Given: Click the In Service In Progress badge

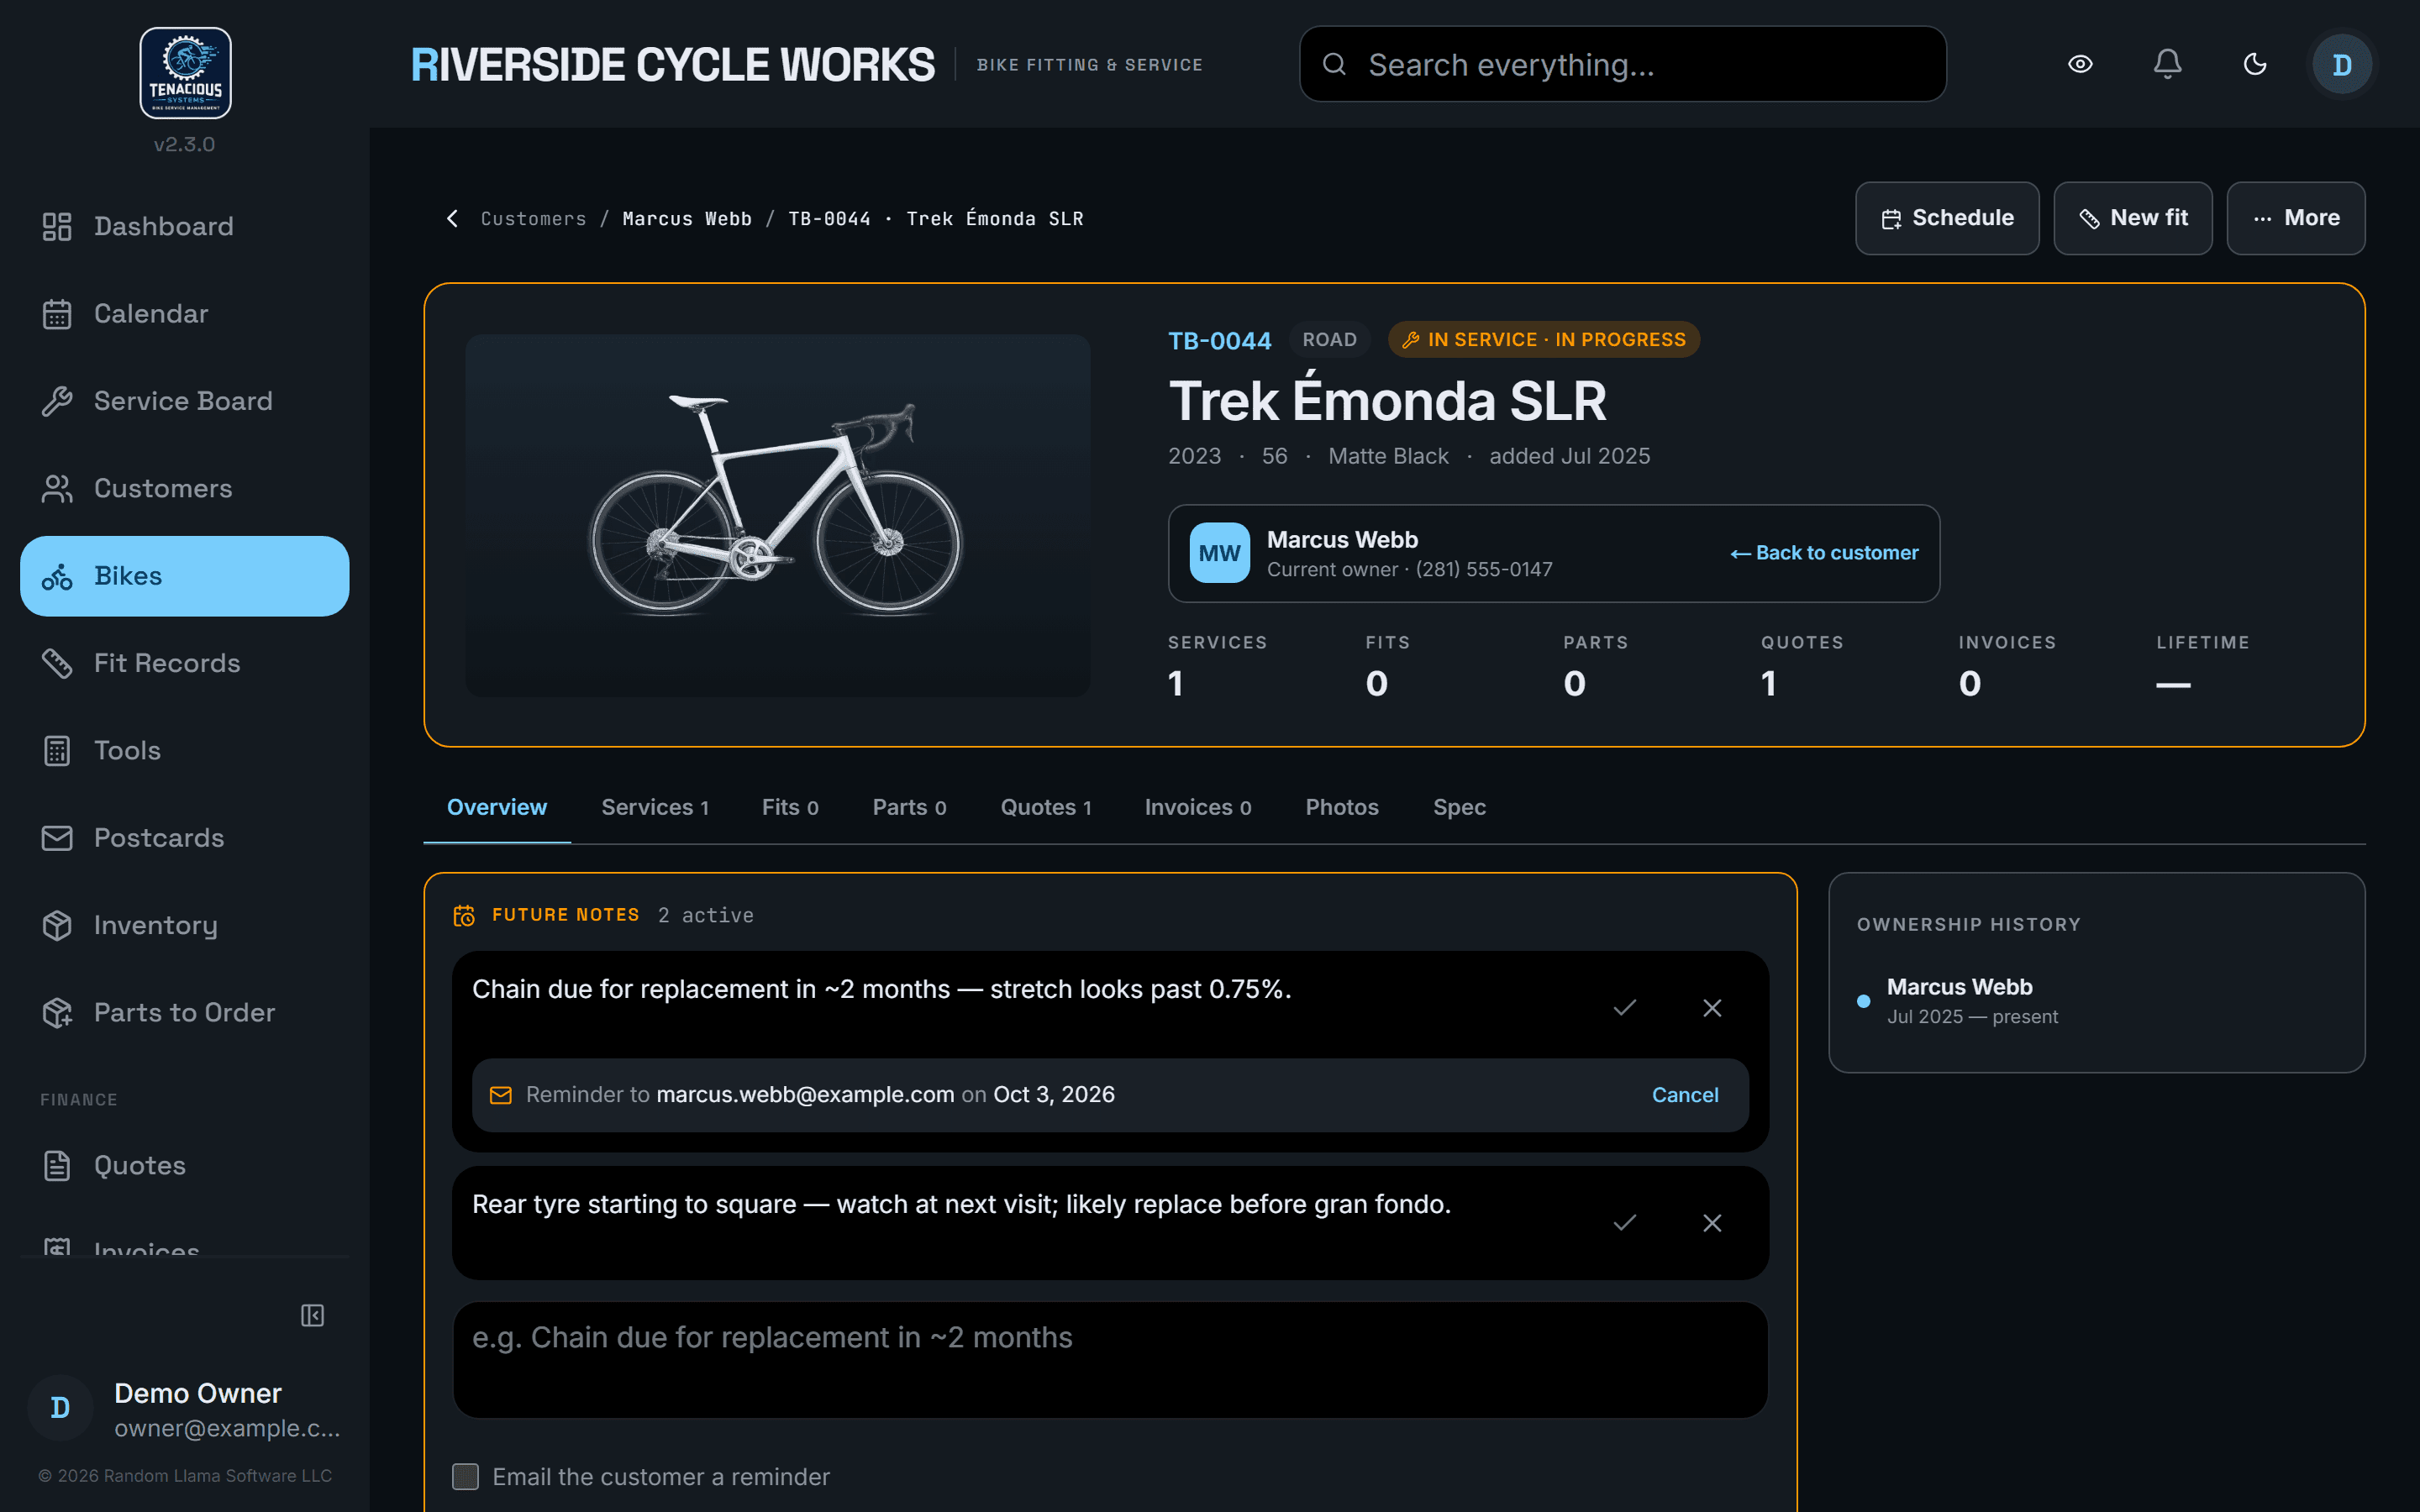Looking at the screenshot, I should (1543, 340).
